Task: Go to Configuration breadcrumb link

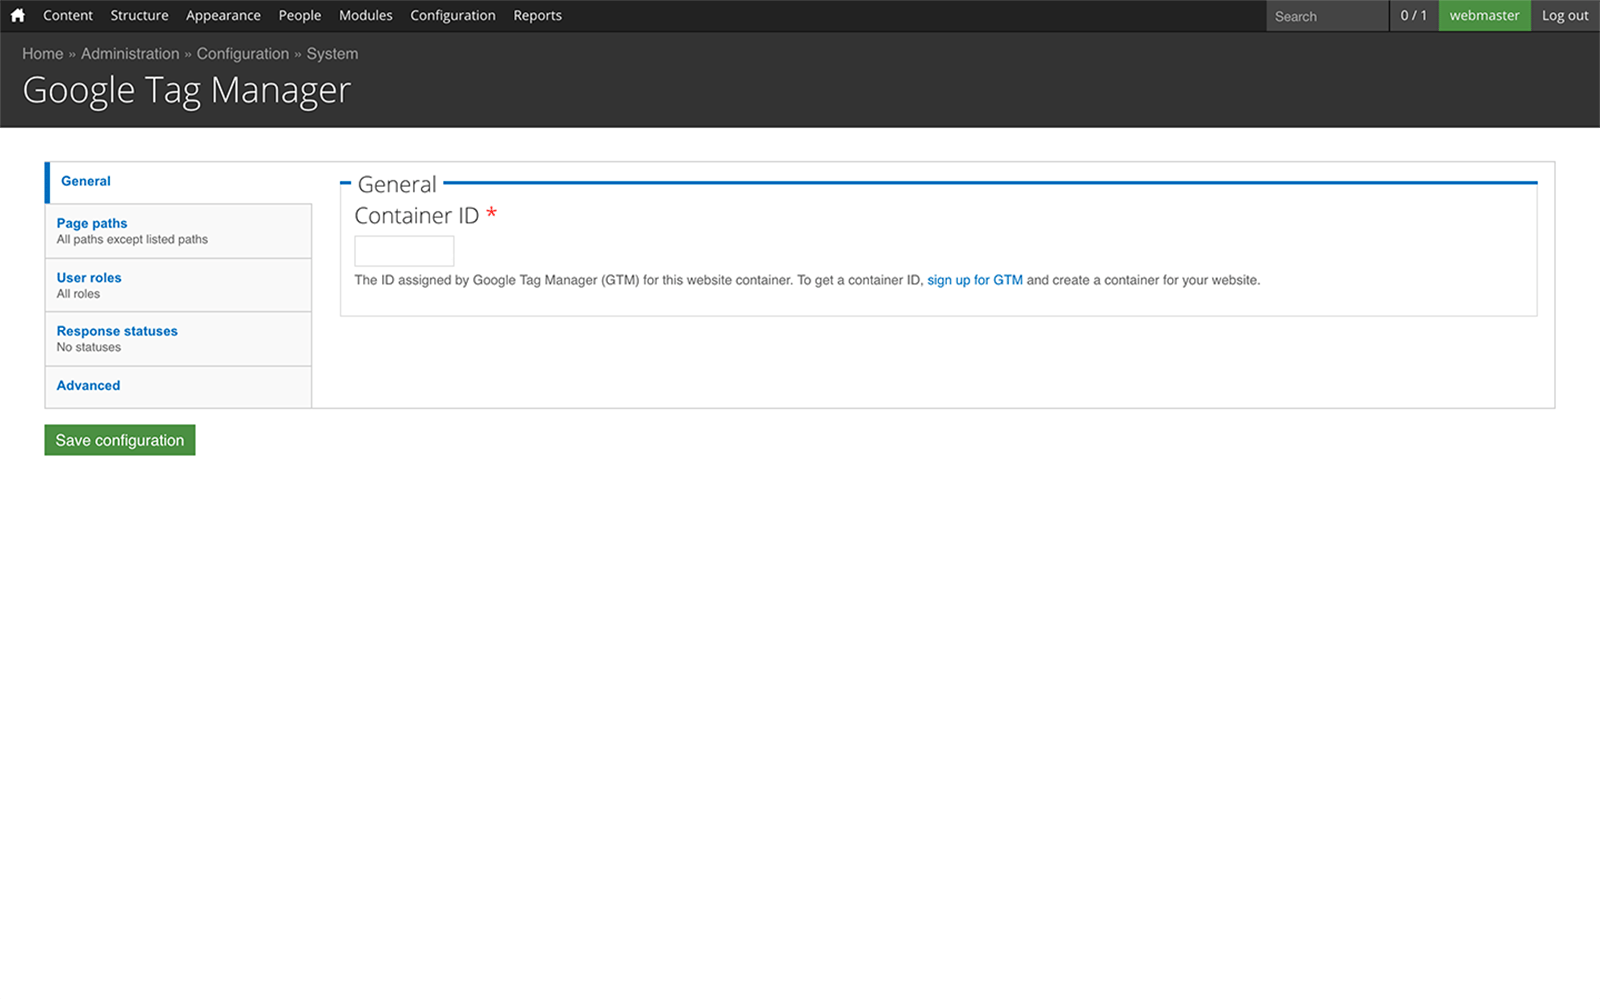Action: [243, 54]
